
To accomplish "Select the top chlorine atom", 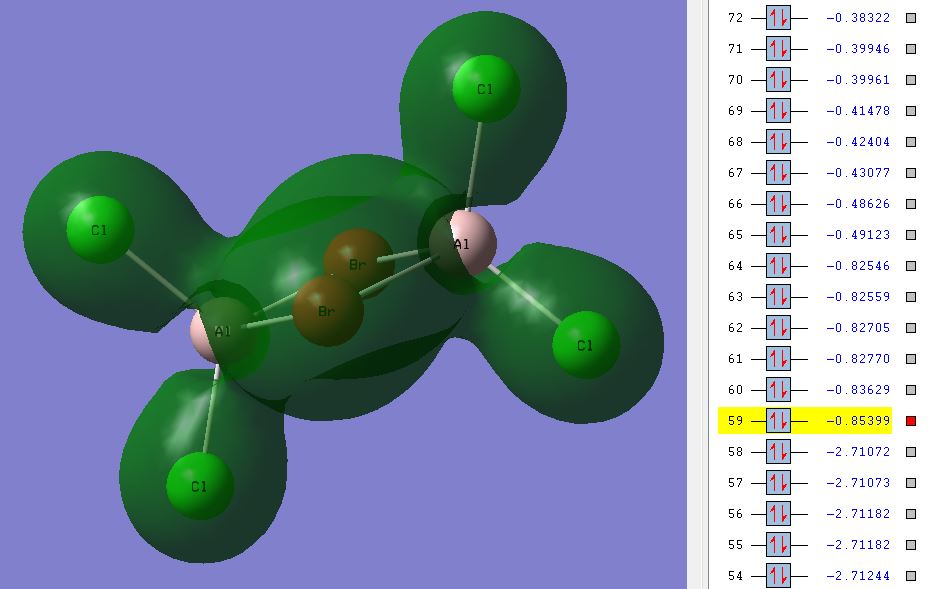I will point(486,89).
